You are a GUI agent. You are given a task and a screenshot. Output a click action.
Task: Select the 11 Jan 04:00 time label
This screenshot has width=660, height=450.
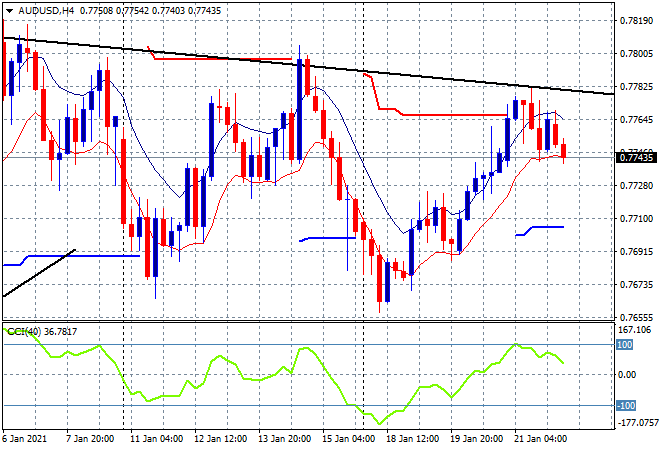(x=157, y=439)
